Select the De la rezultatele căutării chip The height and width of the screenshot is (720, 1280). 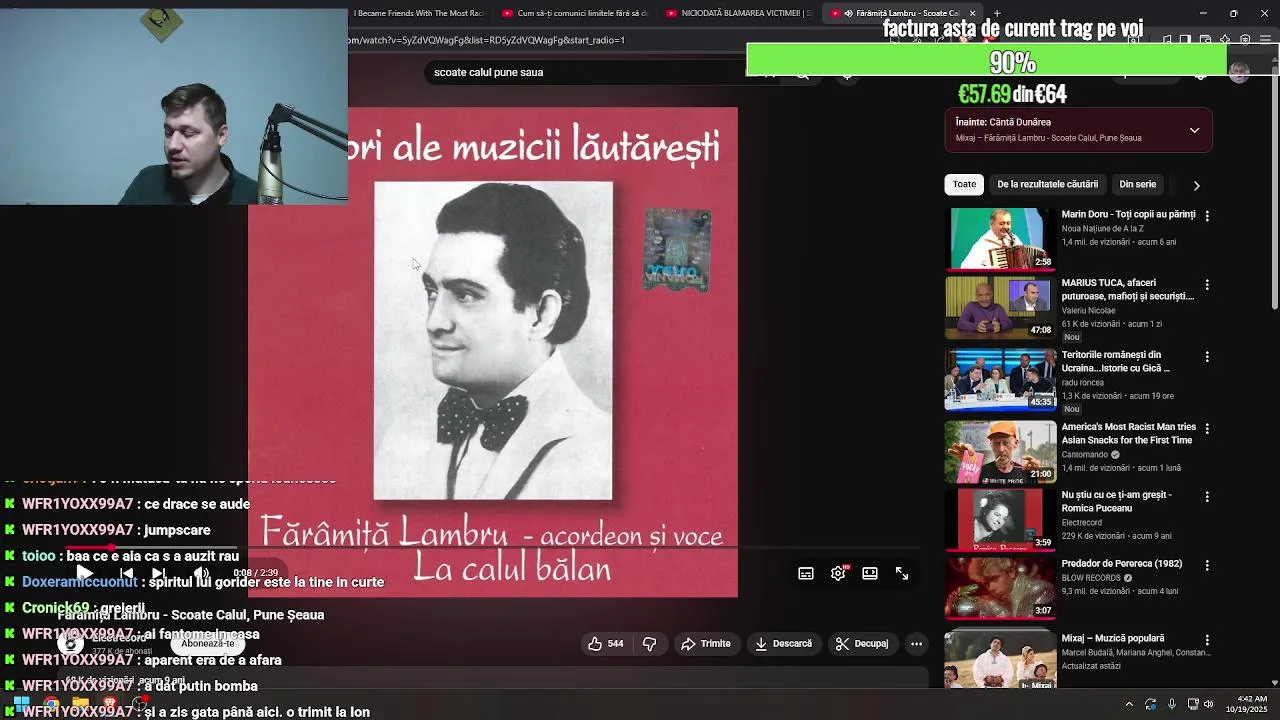pyautogui.click(x=1047, y=184)
